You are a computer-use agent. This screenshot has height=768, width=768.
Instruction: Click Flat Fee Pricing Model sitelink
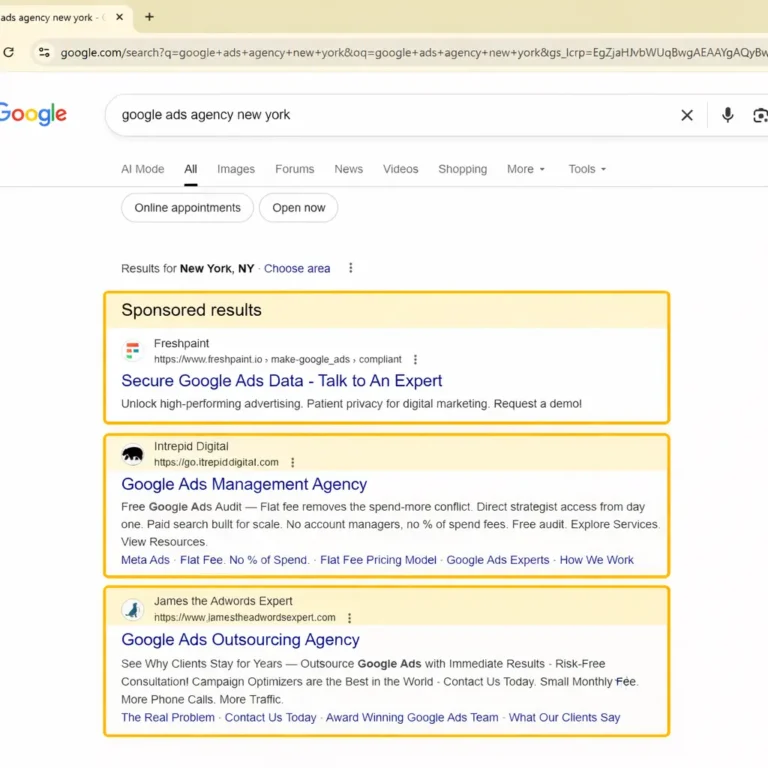point(378,560)
